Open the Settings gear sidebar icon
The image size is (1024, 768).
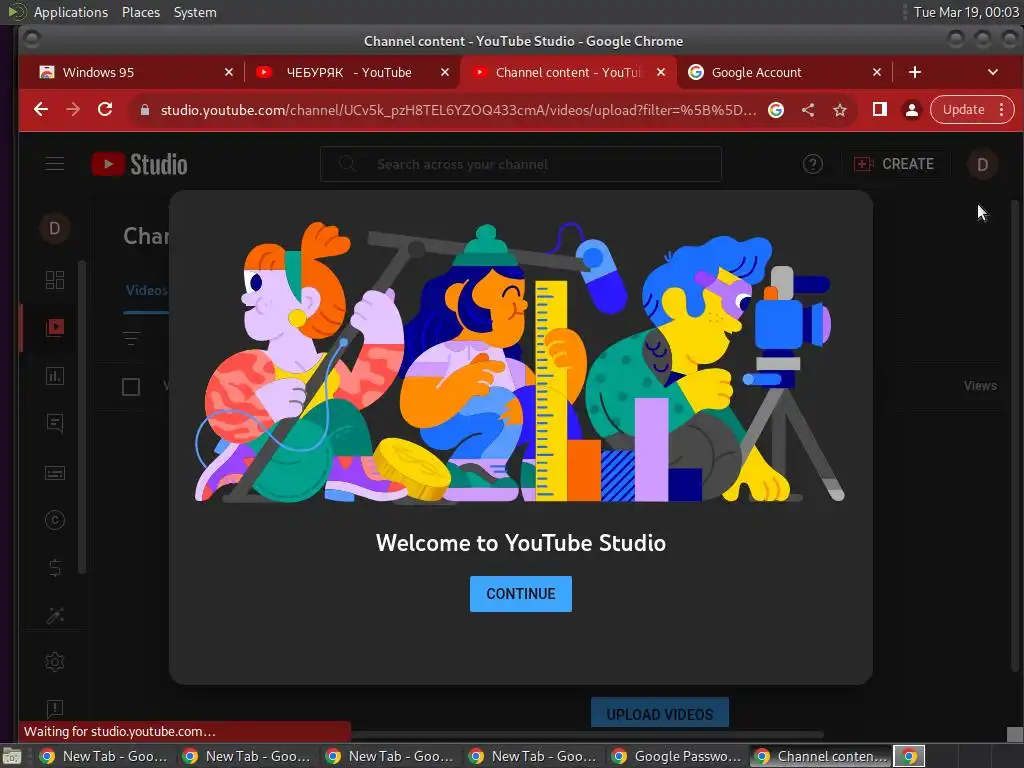pos(55,662)
